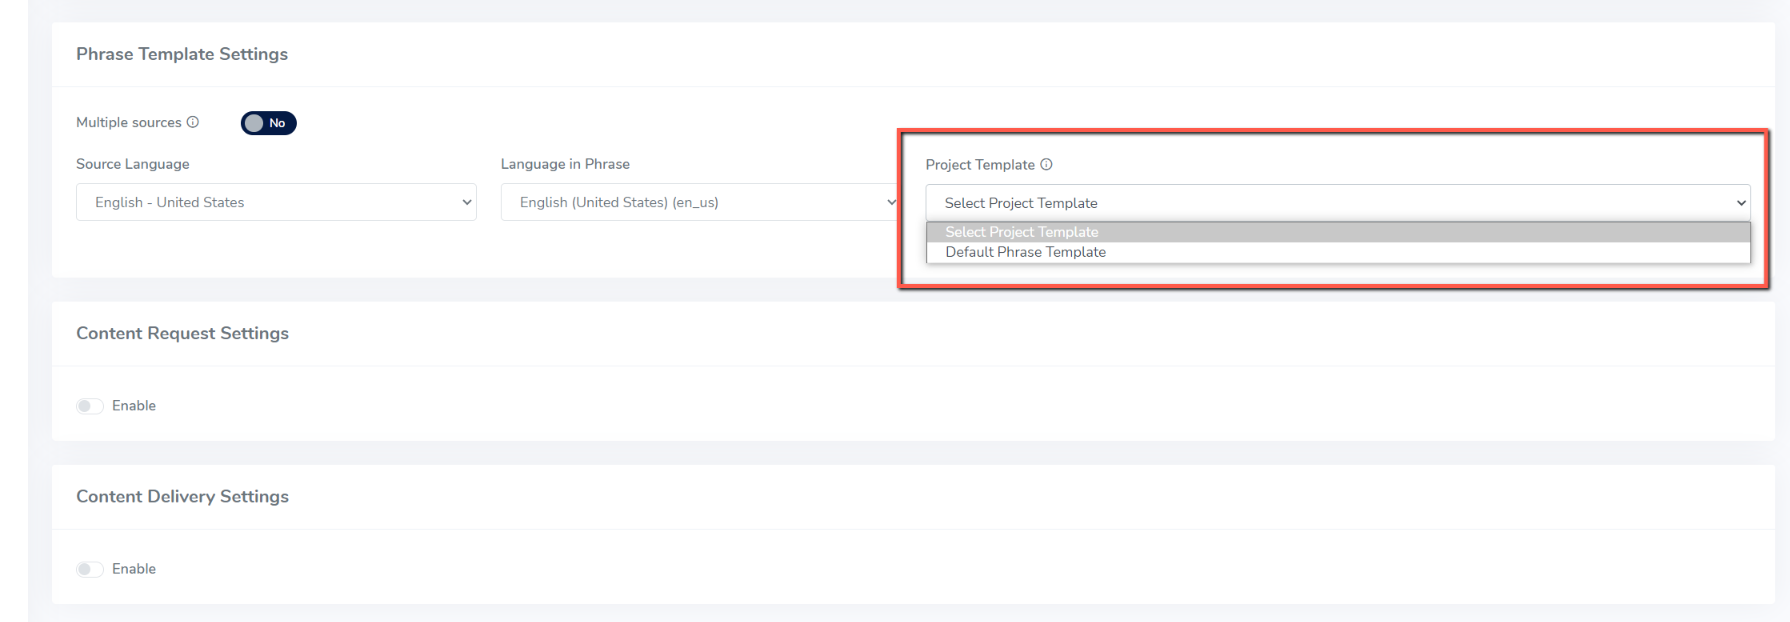Click the Project Template dropdown chevron

(x=1741, y=203)
